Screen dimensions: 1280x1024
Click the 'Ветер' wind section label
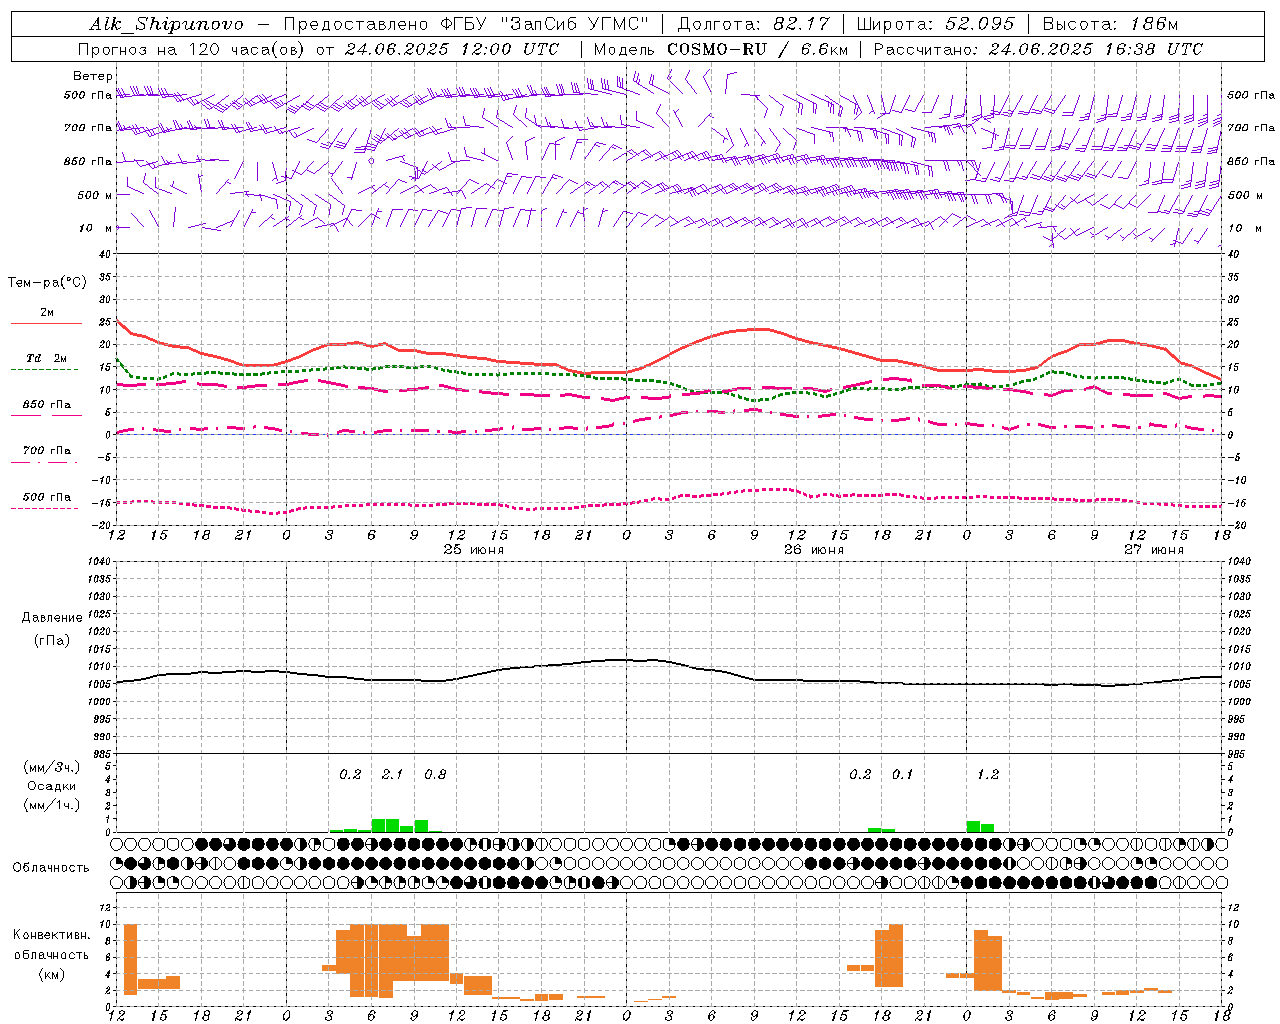[x=93, y=76]
